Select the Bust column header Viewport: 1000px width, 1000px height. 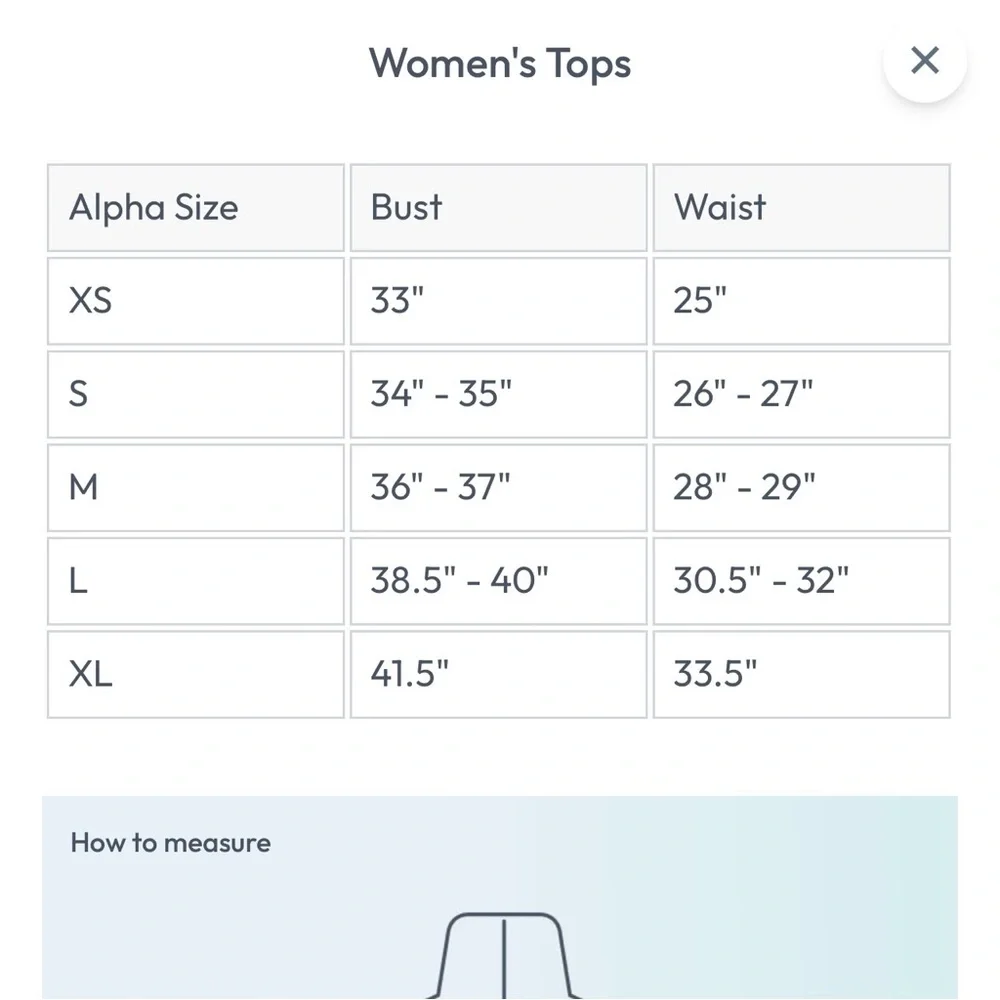[x=406, y=208]
